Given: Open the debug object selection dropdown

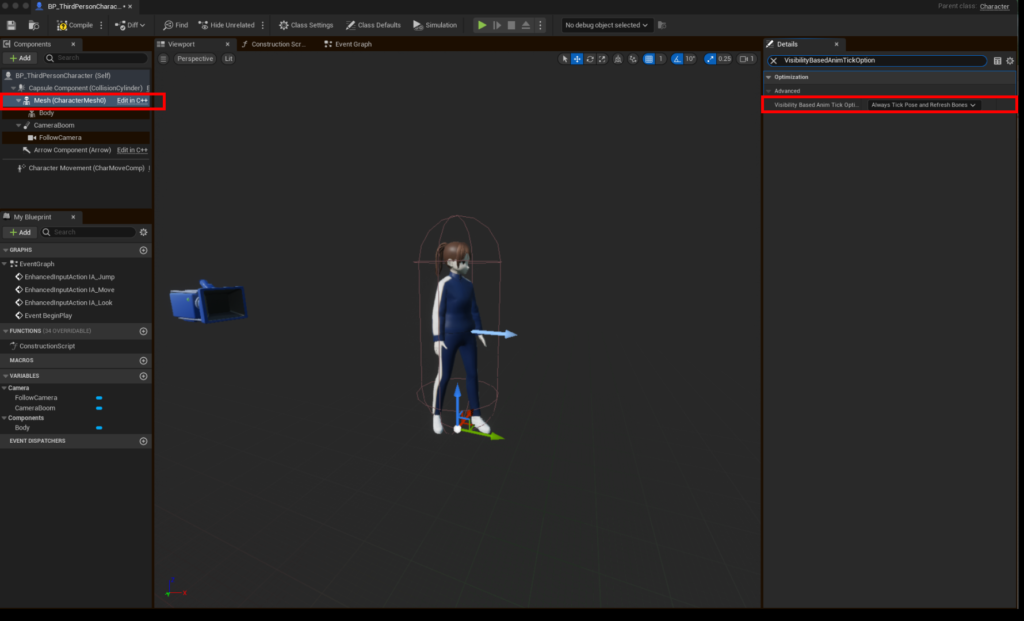Looking at the screenshot, I should pos(606,25).
